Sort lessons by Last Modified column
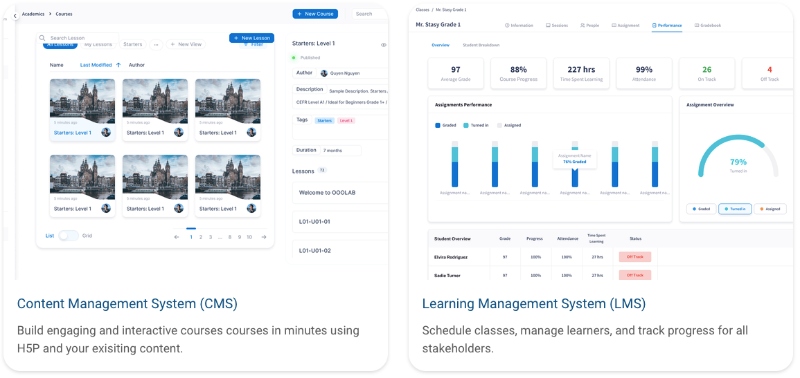The image size is (800, 378). tap(96, 65)
